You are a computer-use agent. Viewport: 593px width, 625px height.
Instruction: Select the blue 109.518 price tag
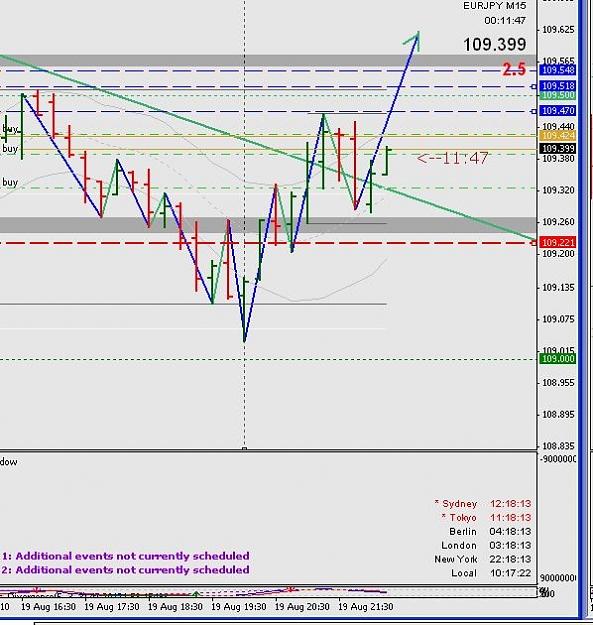(x=558, y=86)
